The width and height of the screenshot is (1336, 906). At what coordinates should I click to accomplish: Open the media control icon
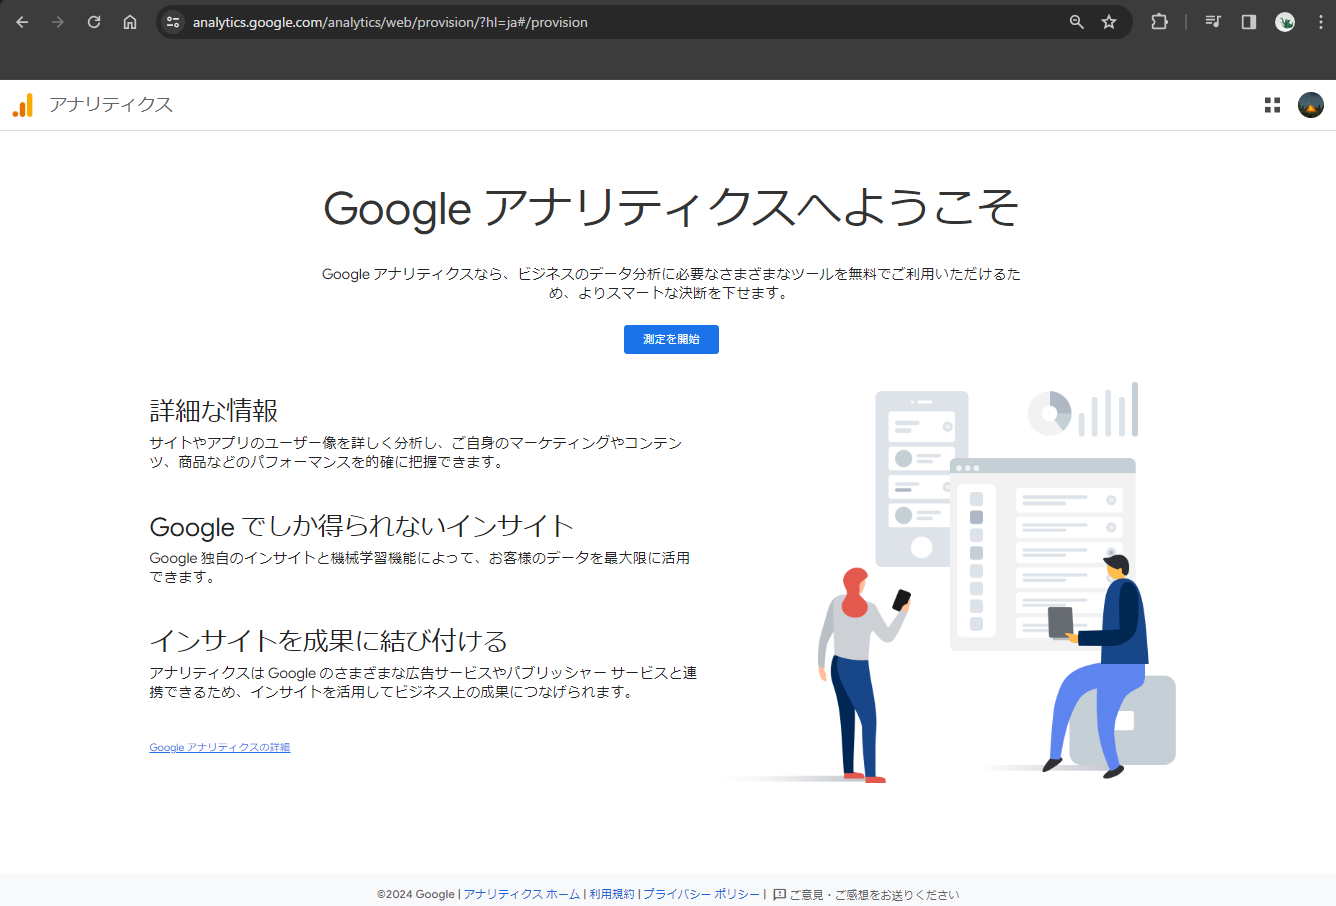tap(1213, 22)
